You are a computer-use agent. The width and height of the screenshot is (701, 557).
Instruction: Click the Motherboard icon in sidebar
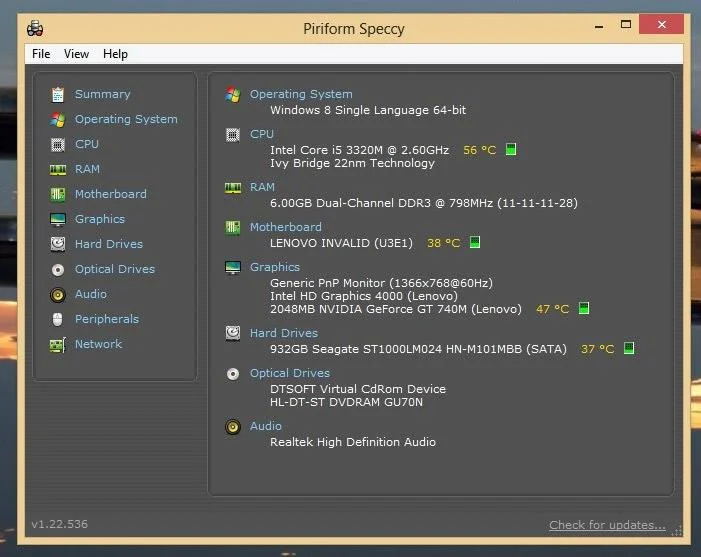58,194
